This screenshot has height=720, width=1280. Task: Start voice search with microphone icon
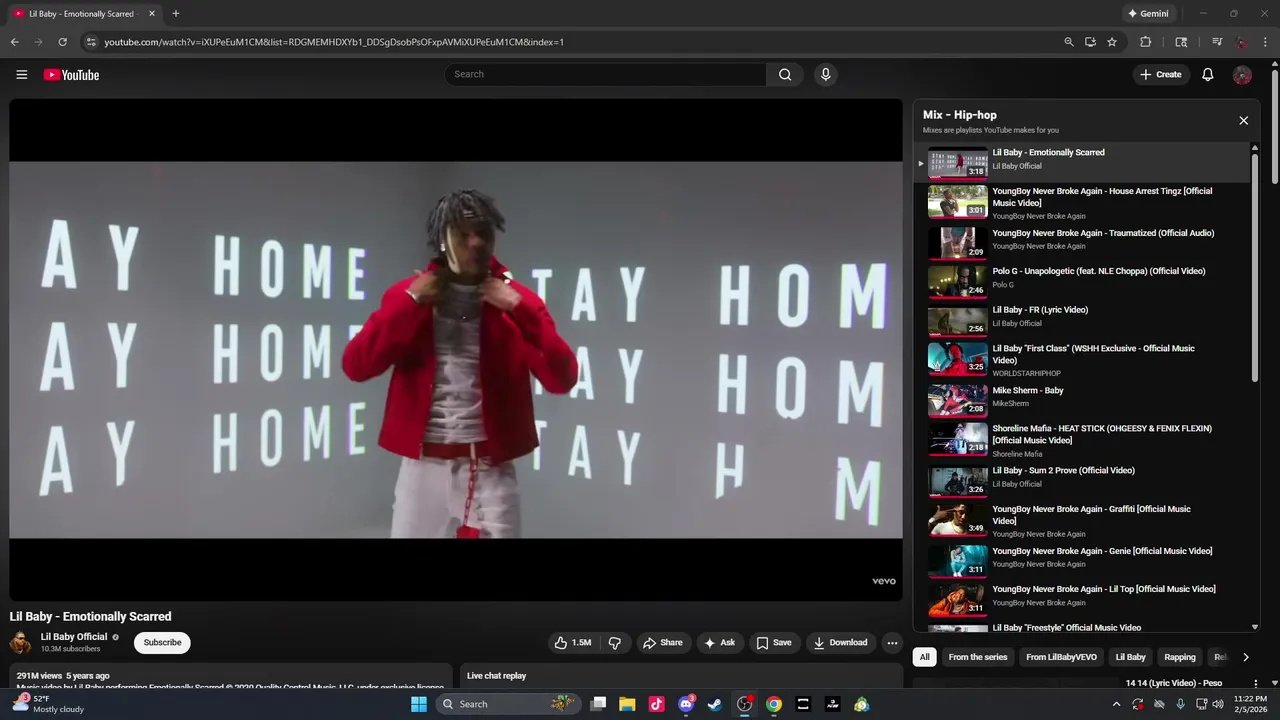pyautogui.click(x=825, y=74)
